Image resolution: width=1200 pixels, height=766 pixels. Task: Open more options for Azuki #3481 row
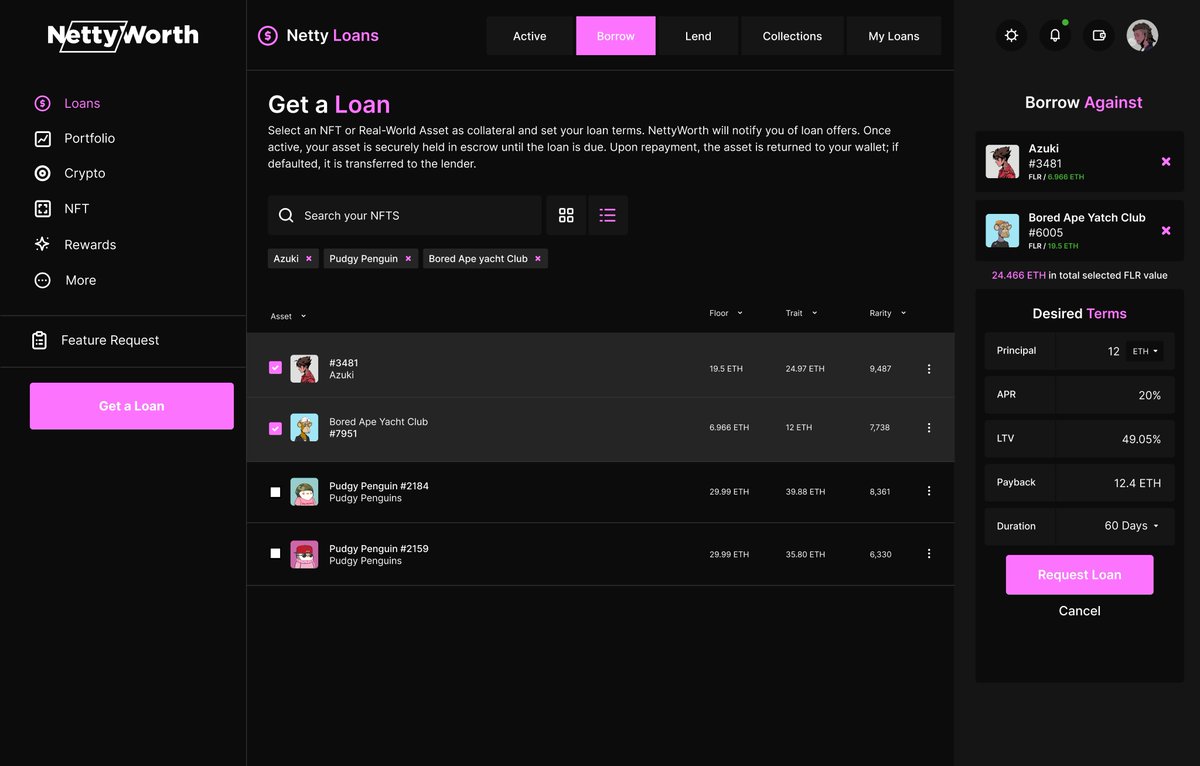point(929,369)
